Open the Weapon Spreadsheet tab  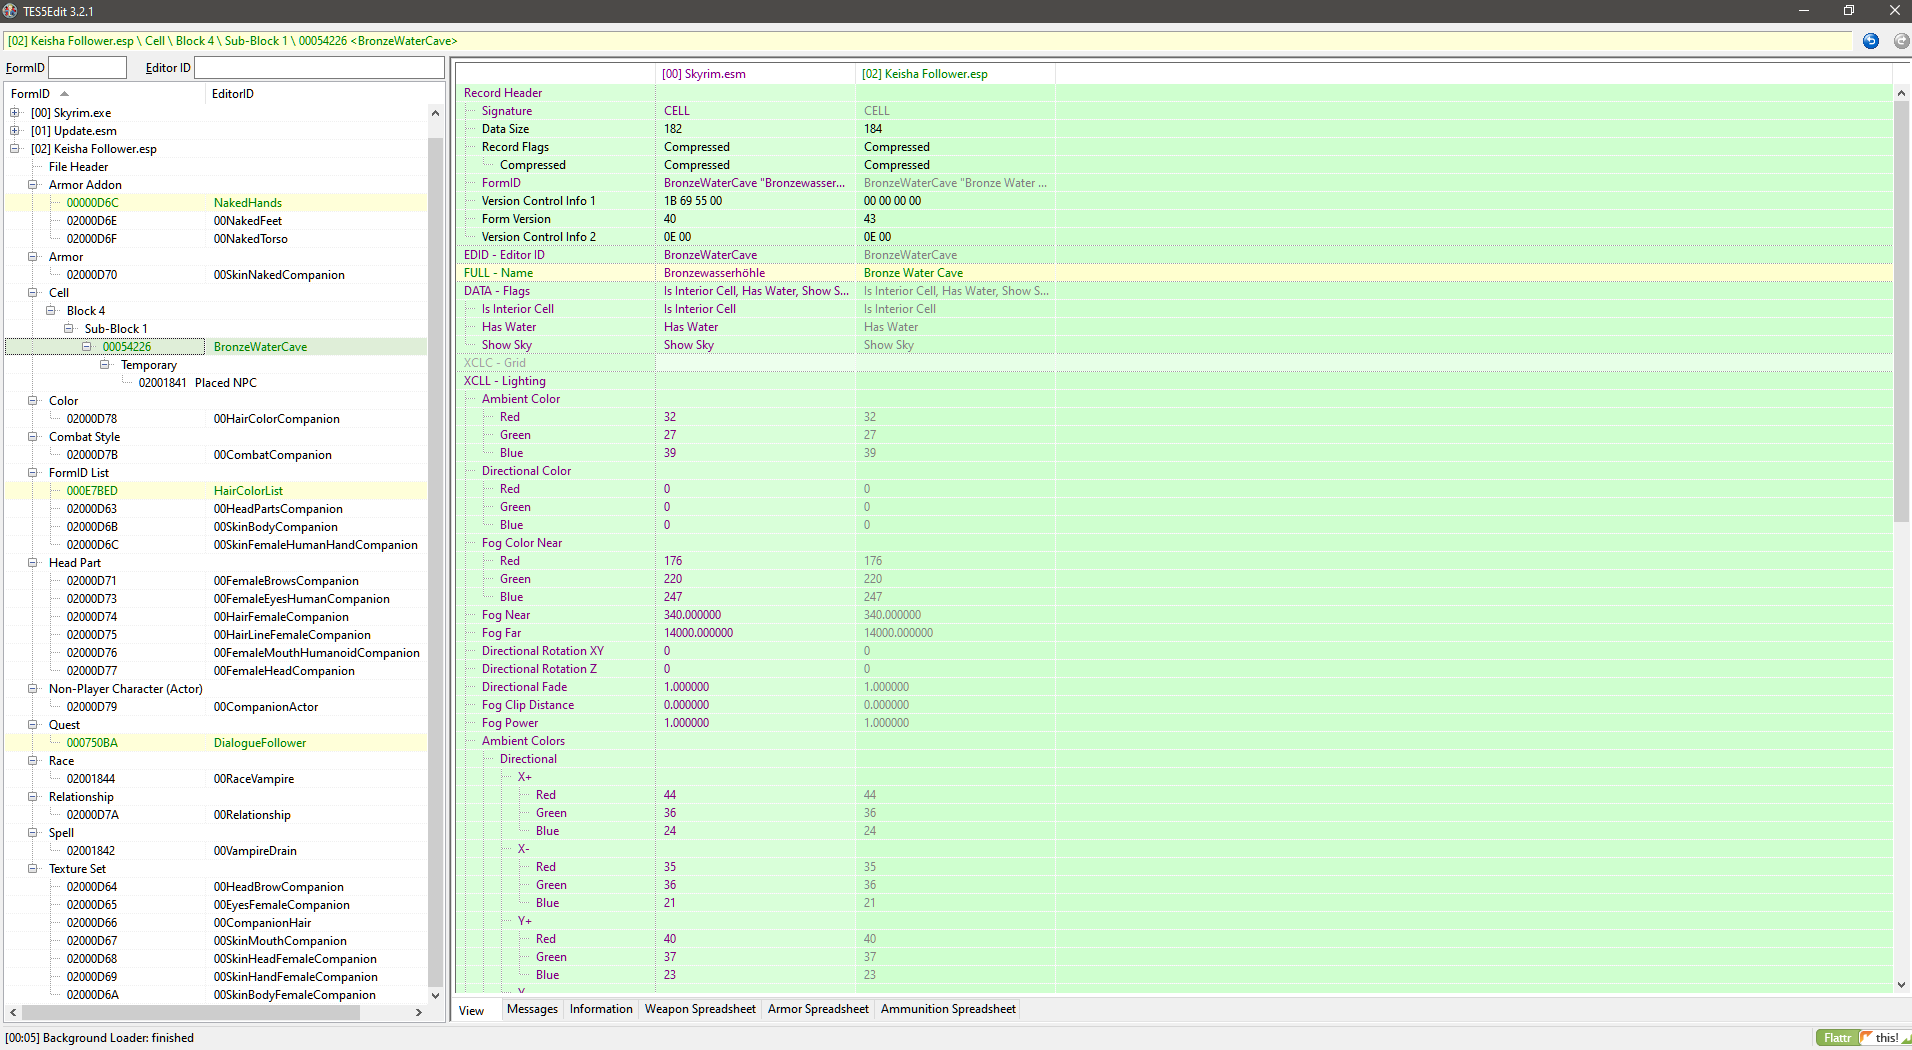click(x=700, y=1009)
